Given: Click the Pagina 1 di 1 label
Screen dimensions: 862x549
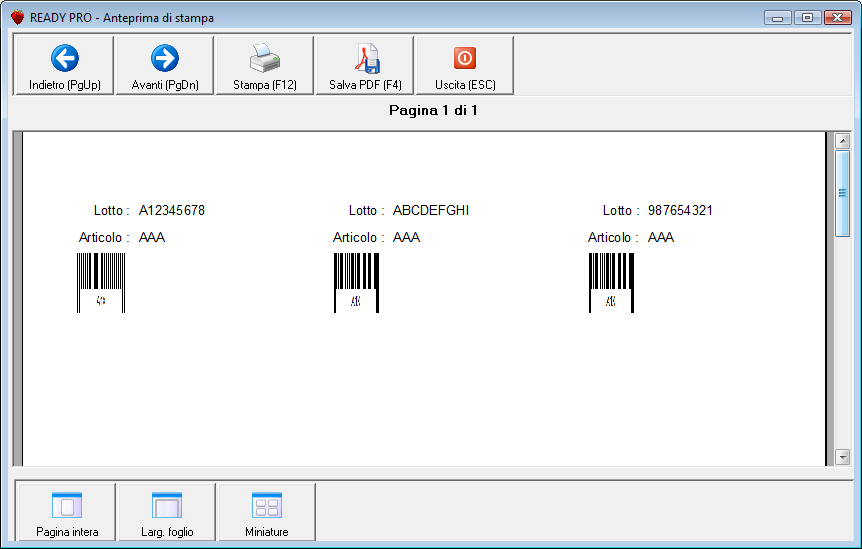Looking at the screenshot, I should 433,110.
